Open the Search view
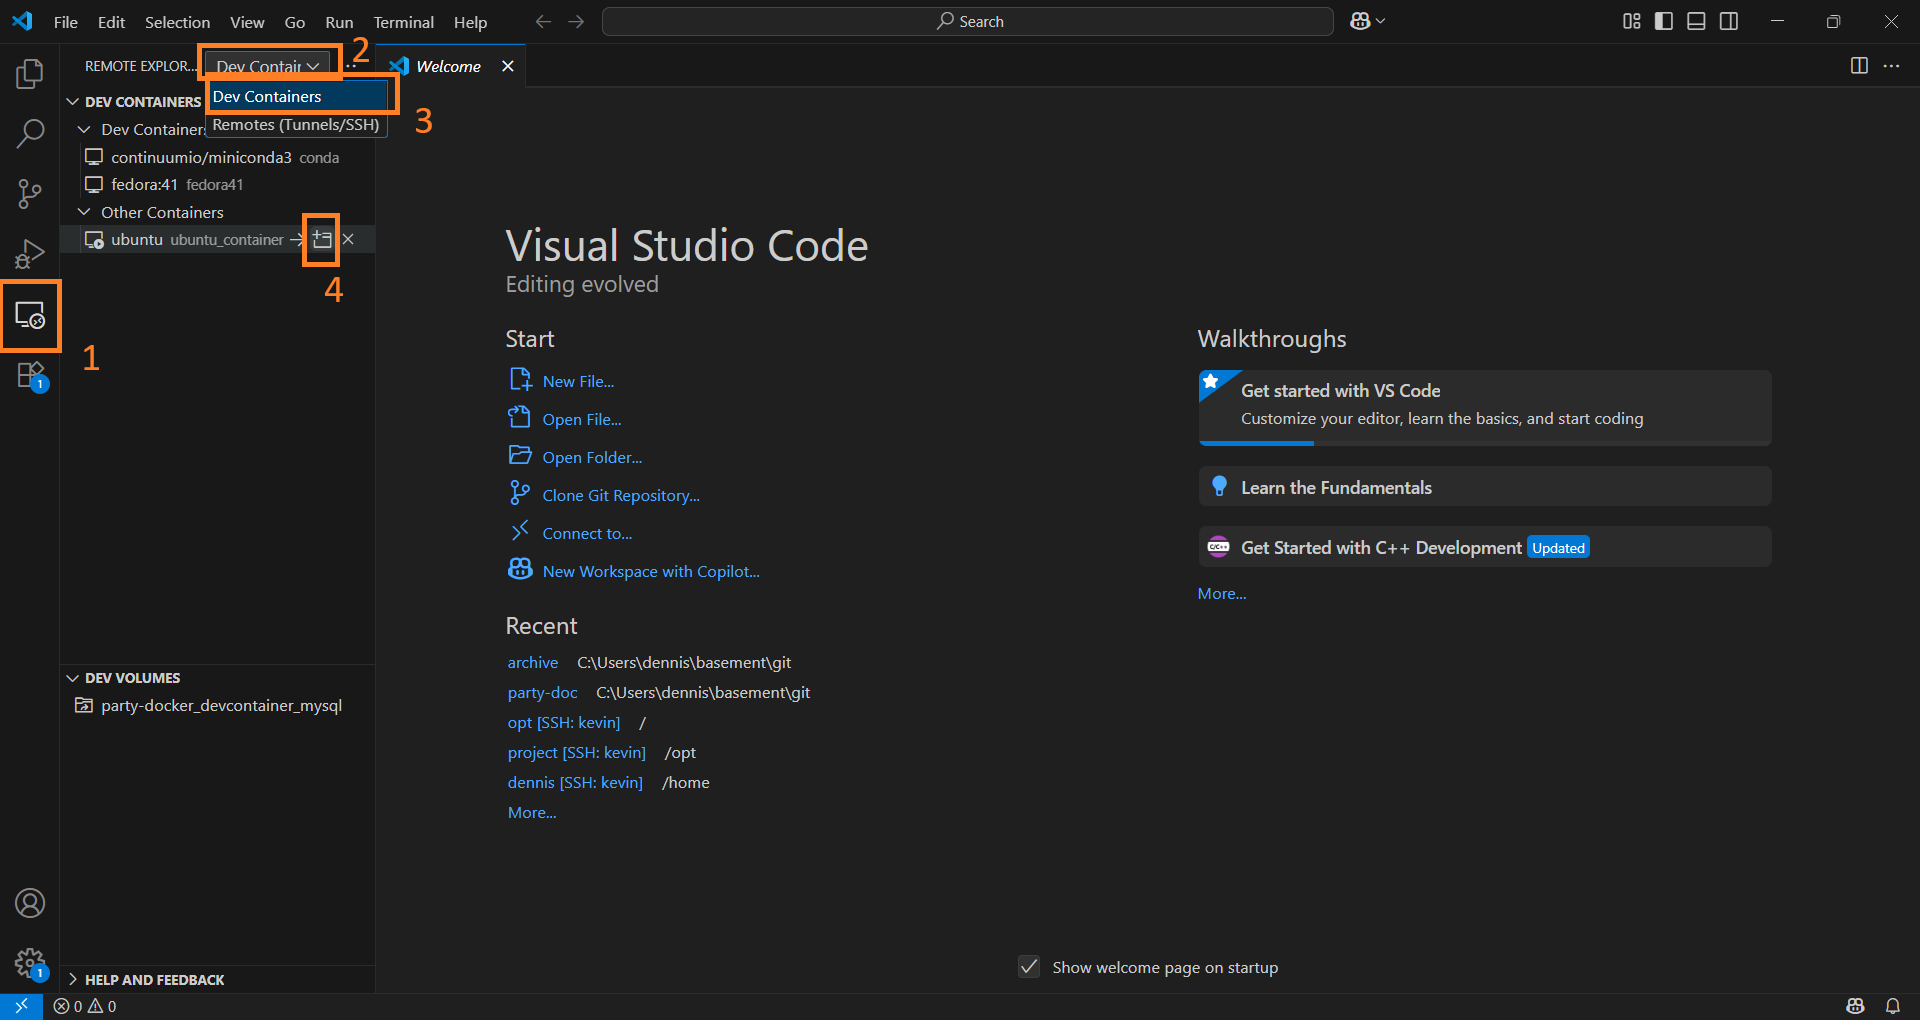 pos(30,133)
